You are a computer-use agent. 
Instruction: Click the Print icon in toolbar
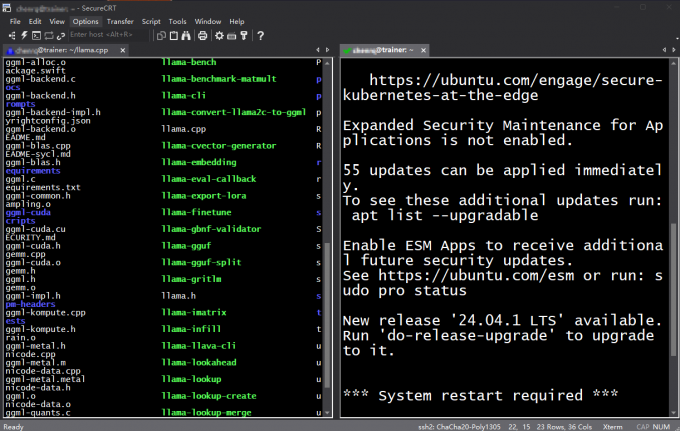[x=203, y=36]
